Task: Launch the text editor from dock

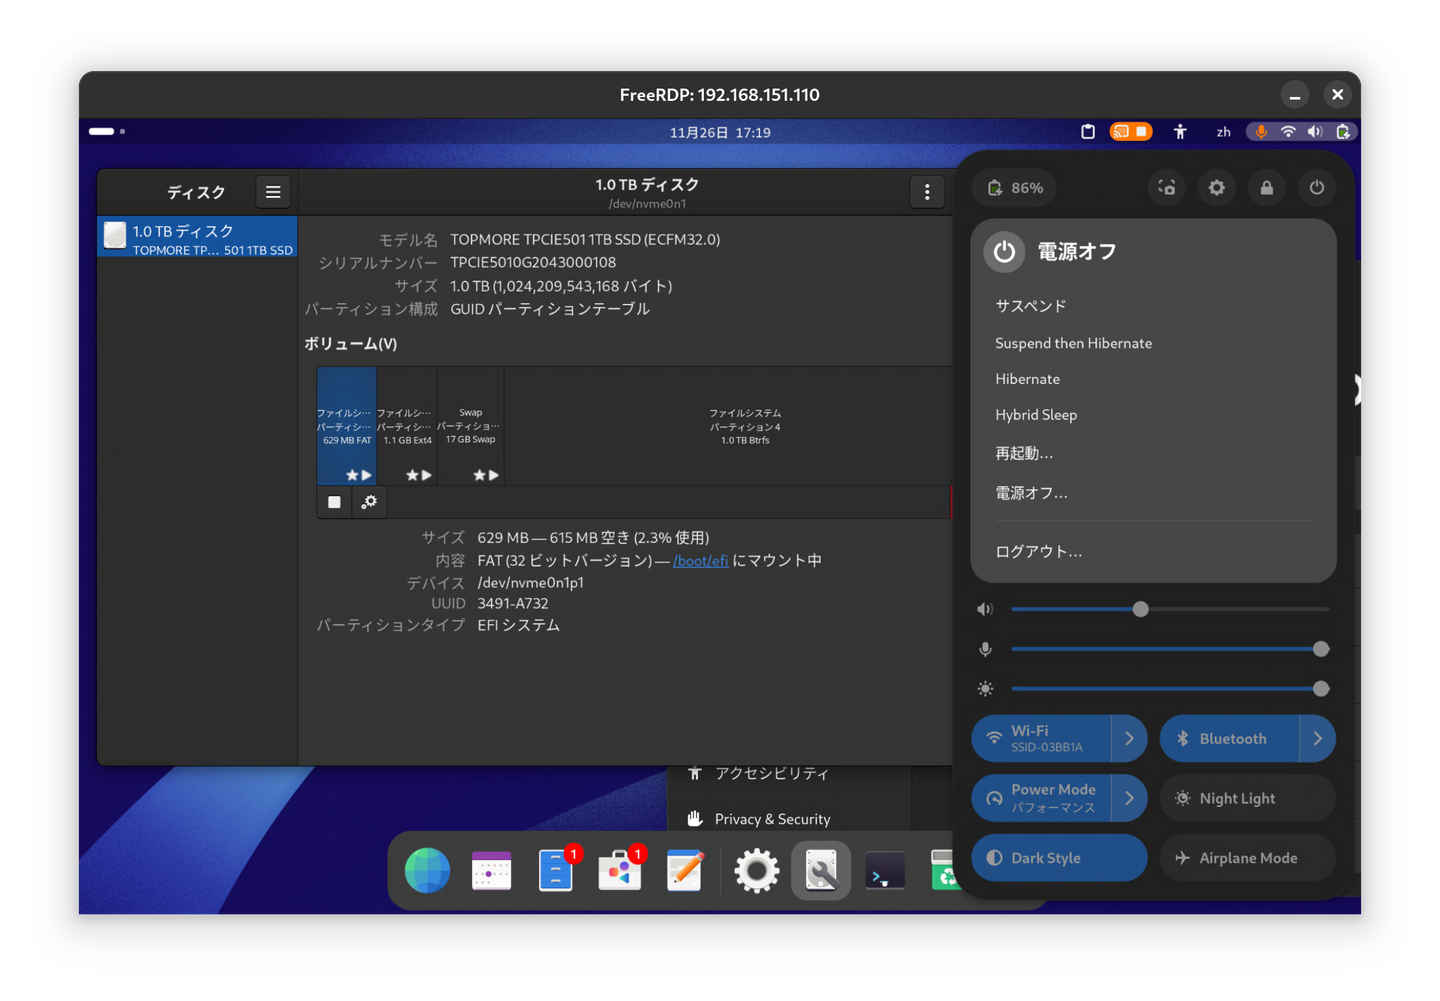Action: [685, 871]
